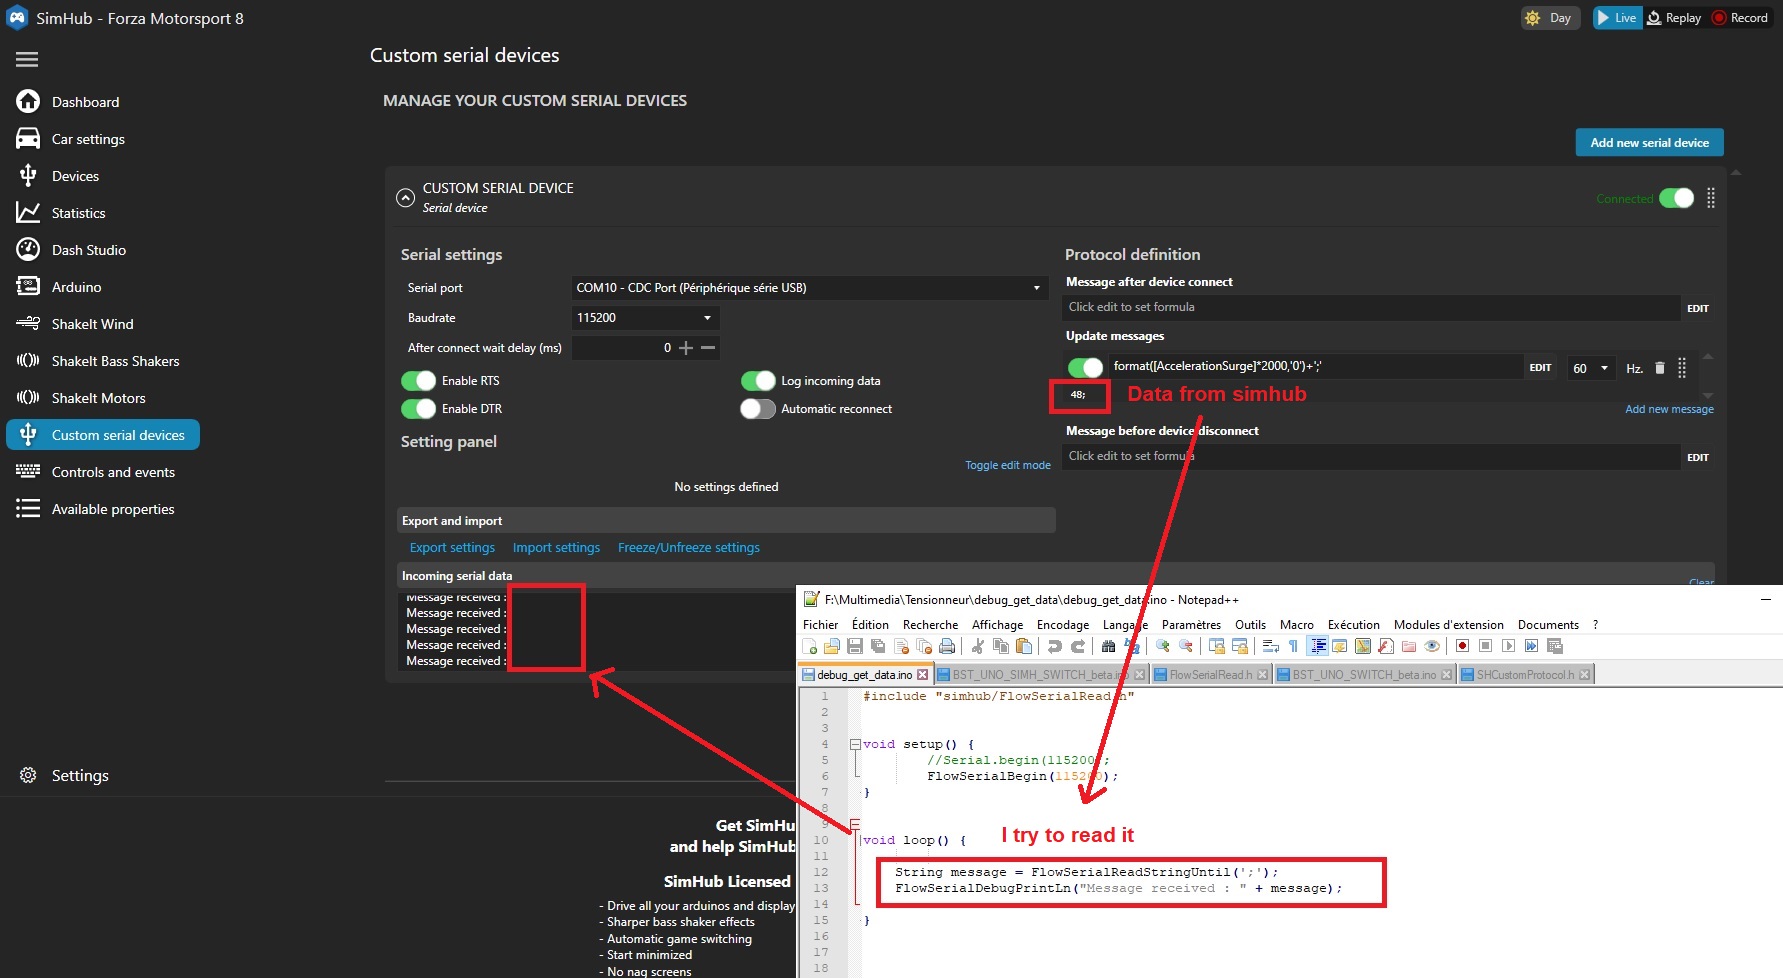Toggle Enable DTR switch
The height and width of the screenshot is (978, 1783).
tap(419, 409)
